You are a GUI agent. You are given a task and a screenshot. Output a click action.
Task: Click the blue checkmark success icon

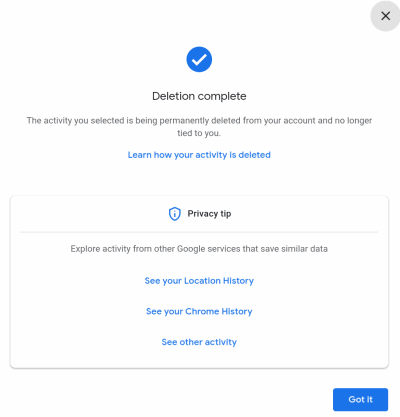click(199, 59)
